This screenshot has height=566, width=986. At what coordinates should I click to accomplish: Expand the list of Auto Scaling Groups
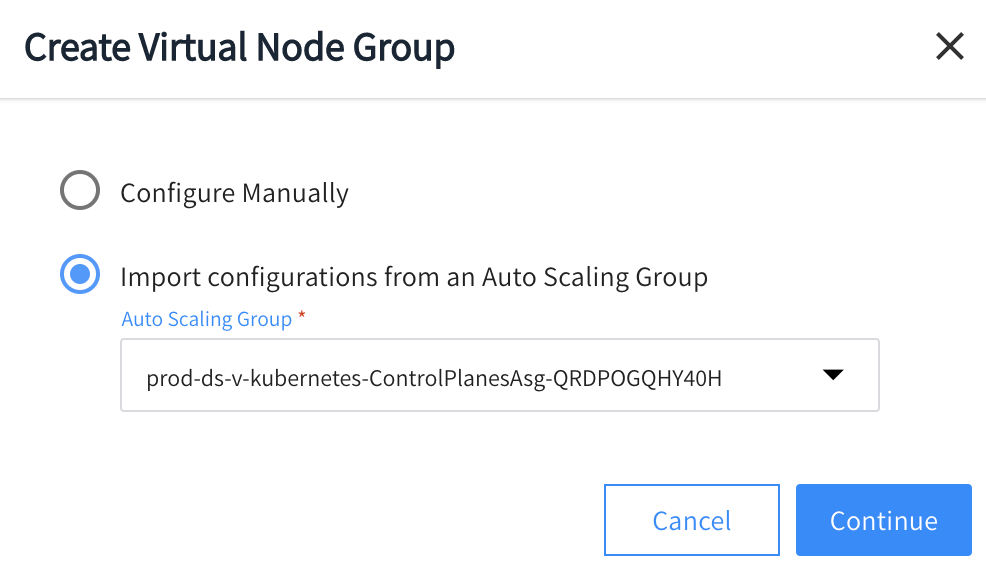[832, 375]
